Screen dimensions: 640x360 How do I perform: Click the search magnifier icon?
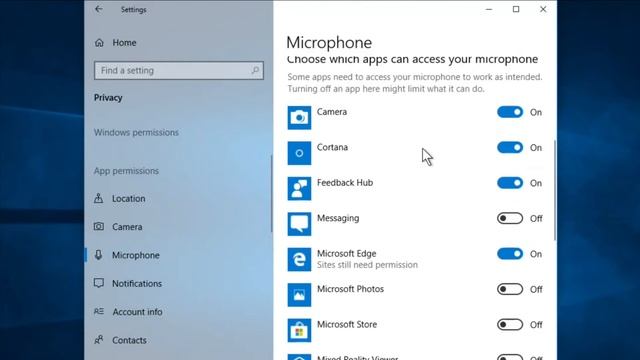(255, 70)
